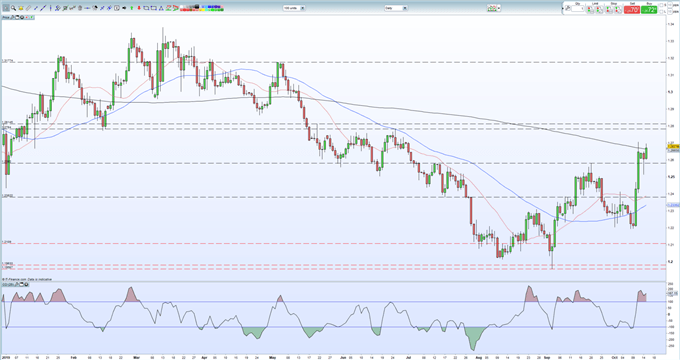Click the yellow alert bell icon

point(21,8)
